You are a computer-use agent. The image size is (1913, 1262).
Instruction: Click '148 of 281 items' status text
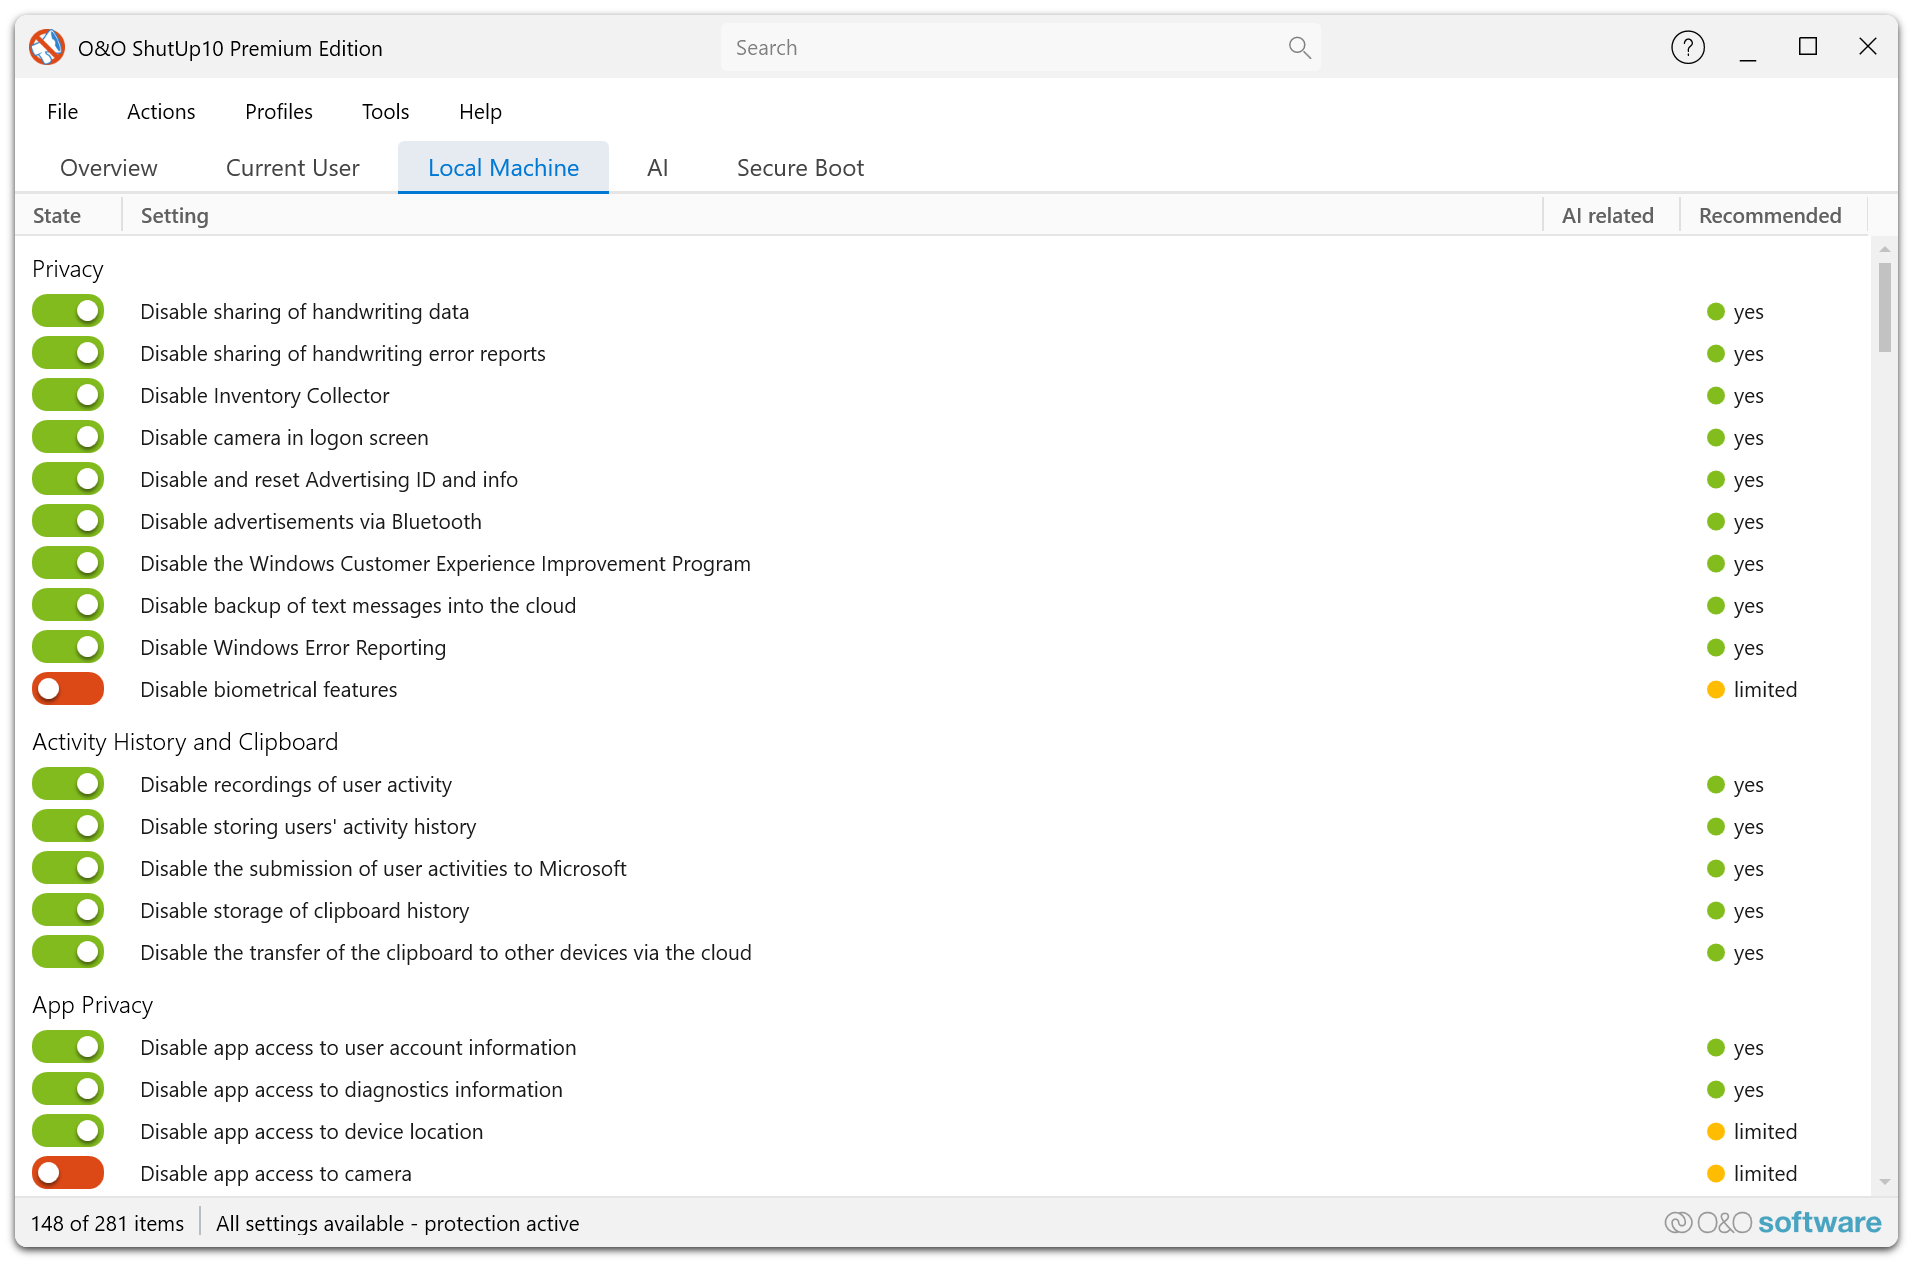point(107,1223)
